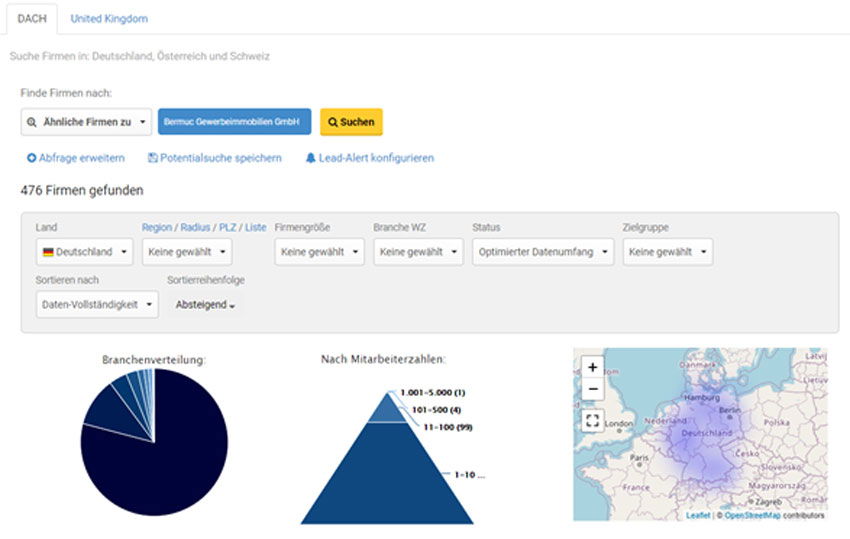Click the save icon beside Potentialsuche speichern

pyautogui.click(x=153, y=158)
